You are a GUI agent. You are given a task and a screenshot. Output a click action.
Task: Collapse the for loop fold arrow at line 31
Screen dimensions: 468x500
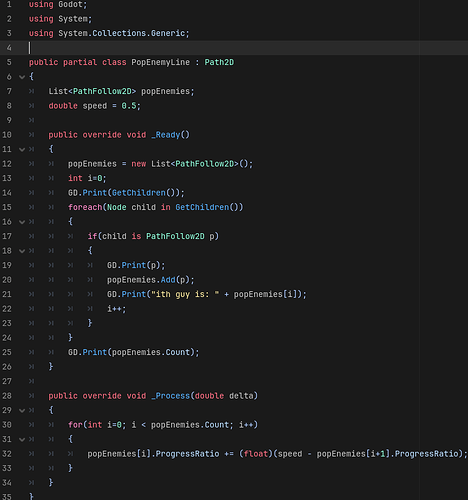pyautogui.click(x=22, y=439)
